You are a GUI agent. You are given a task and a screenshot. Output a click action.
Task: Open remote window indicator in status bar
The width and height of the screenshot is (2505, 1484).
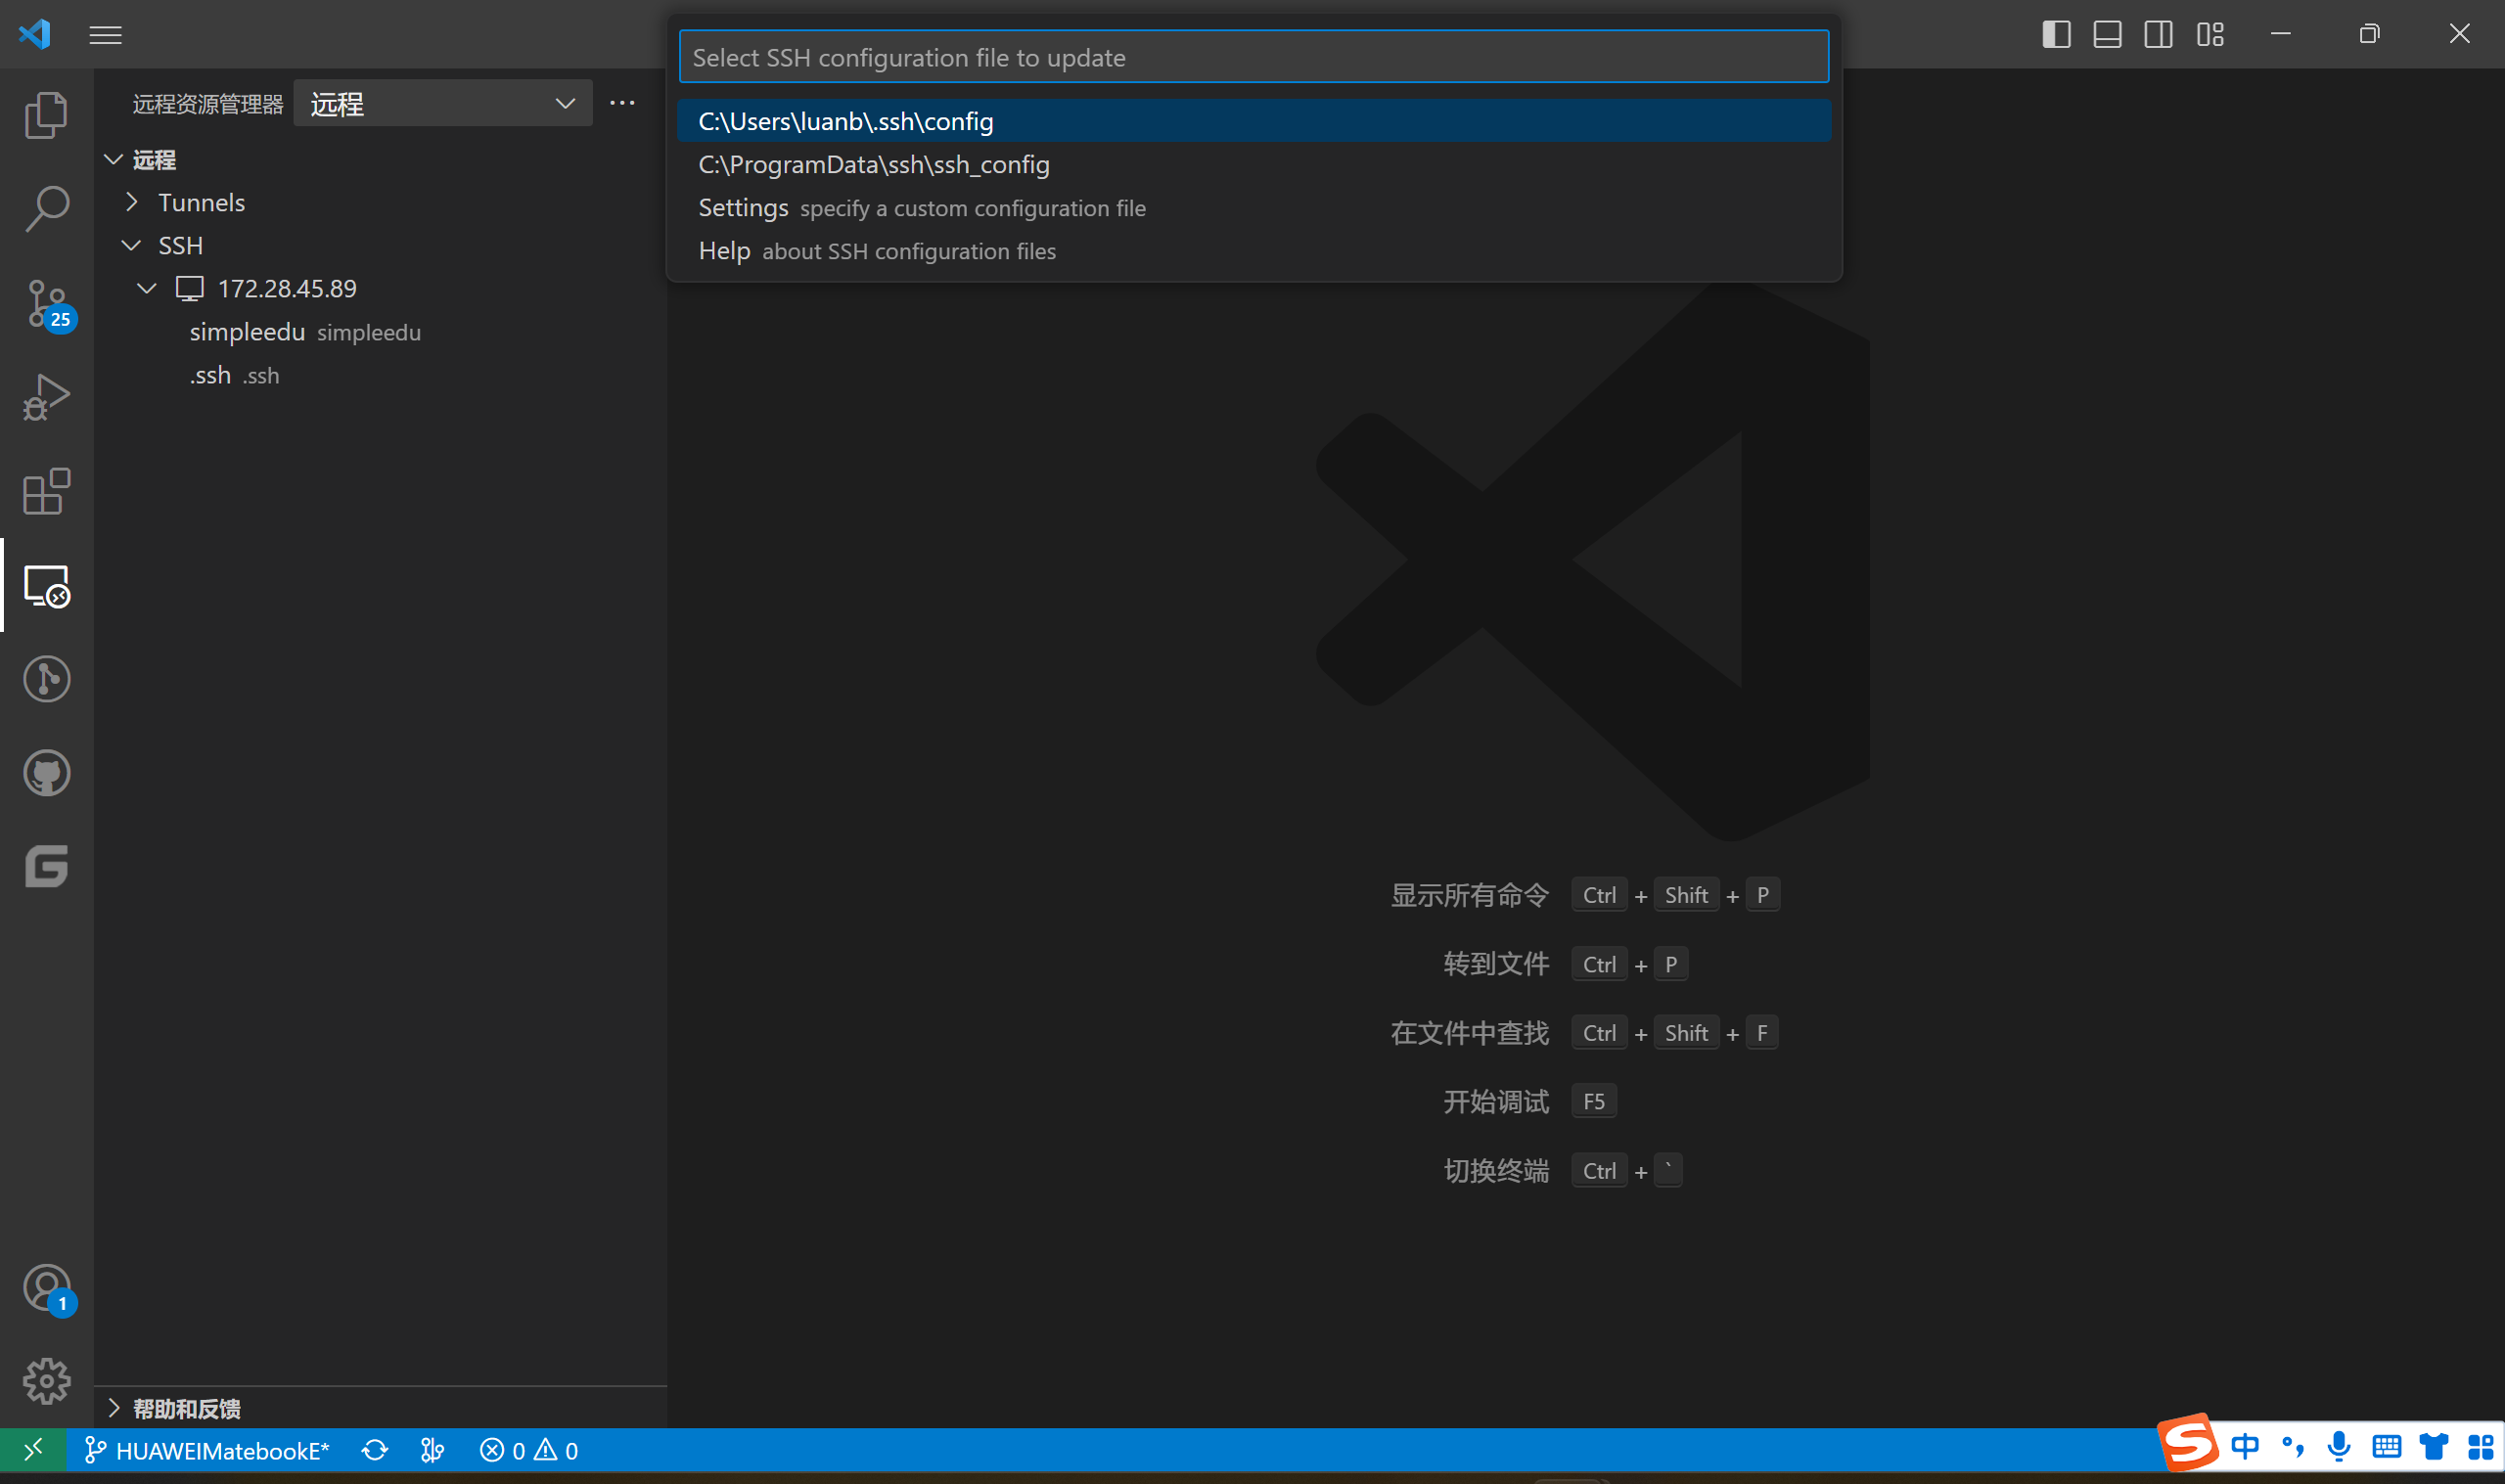[33, 1450]
